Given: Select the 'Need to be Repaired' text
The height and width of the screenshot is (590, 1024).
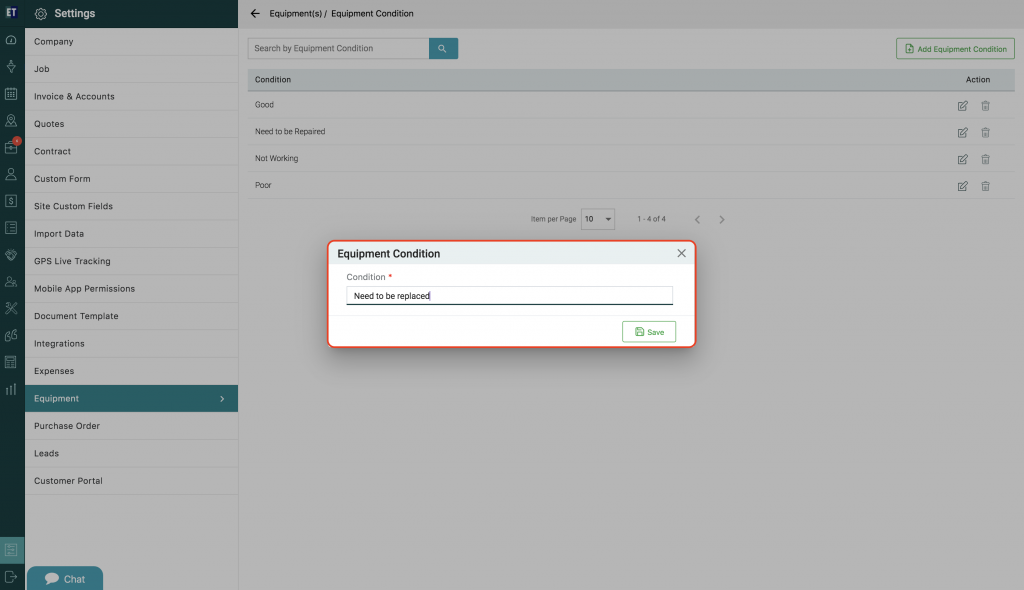Looking at the screenshot, I should point(290,131).
